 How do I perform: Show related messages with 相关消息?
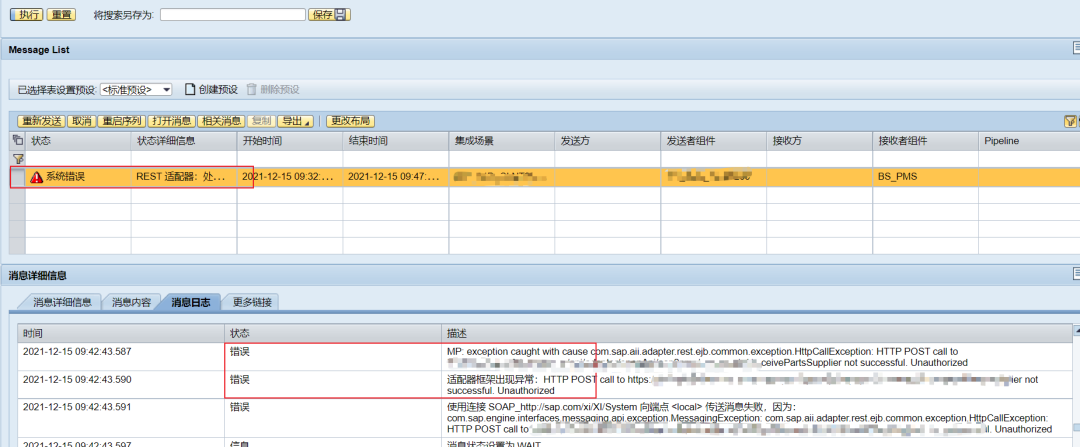[x=221, y=121]
